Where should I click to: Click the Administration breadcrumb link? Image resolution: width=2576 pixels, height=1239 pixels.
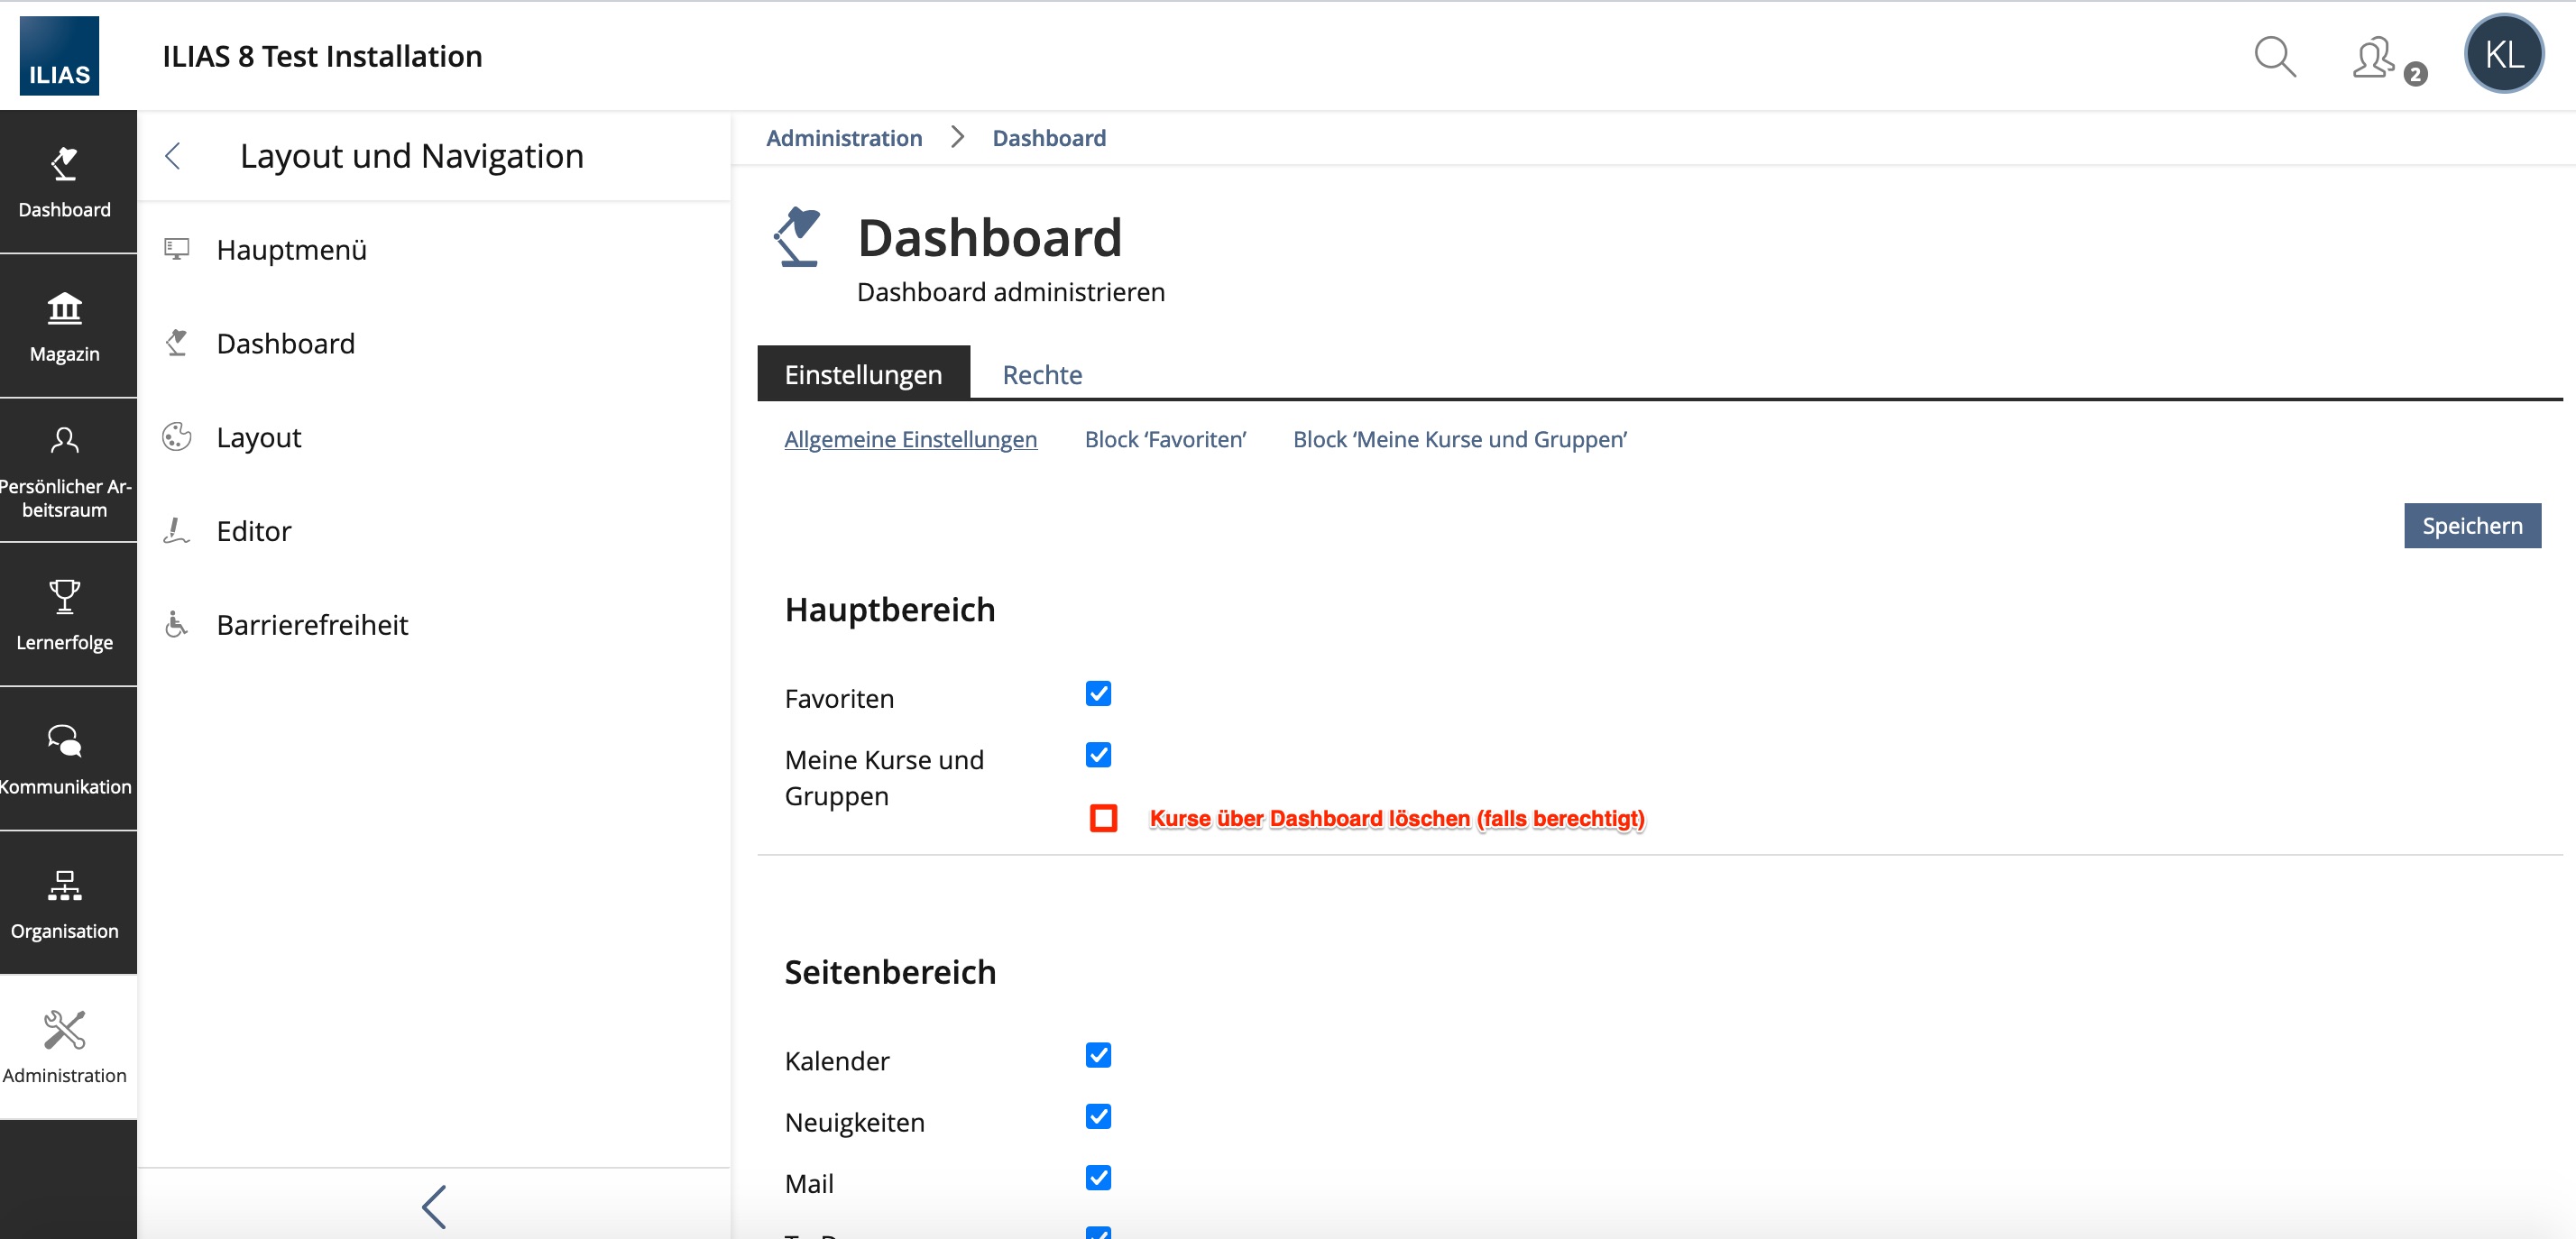843,138
